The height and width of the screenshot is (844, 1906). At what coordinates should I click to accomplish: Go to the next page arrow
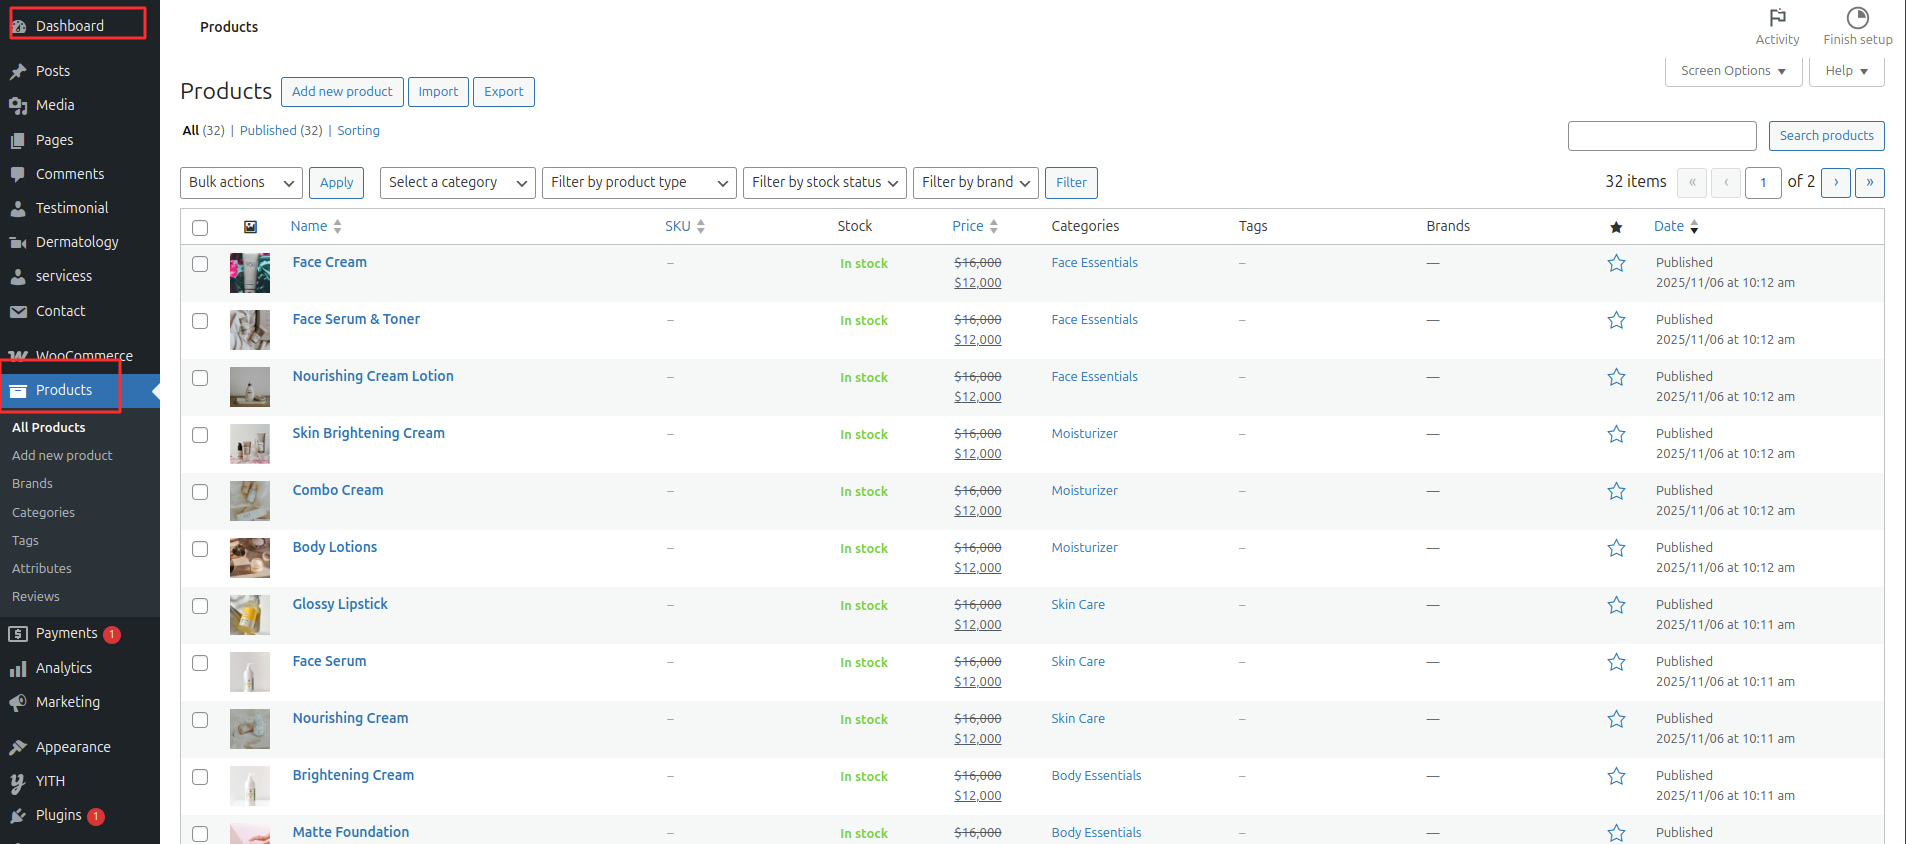pyautogui.click(x=1835, y=182)
